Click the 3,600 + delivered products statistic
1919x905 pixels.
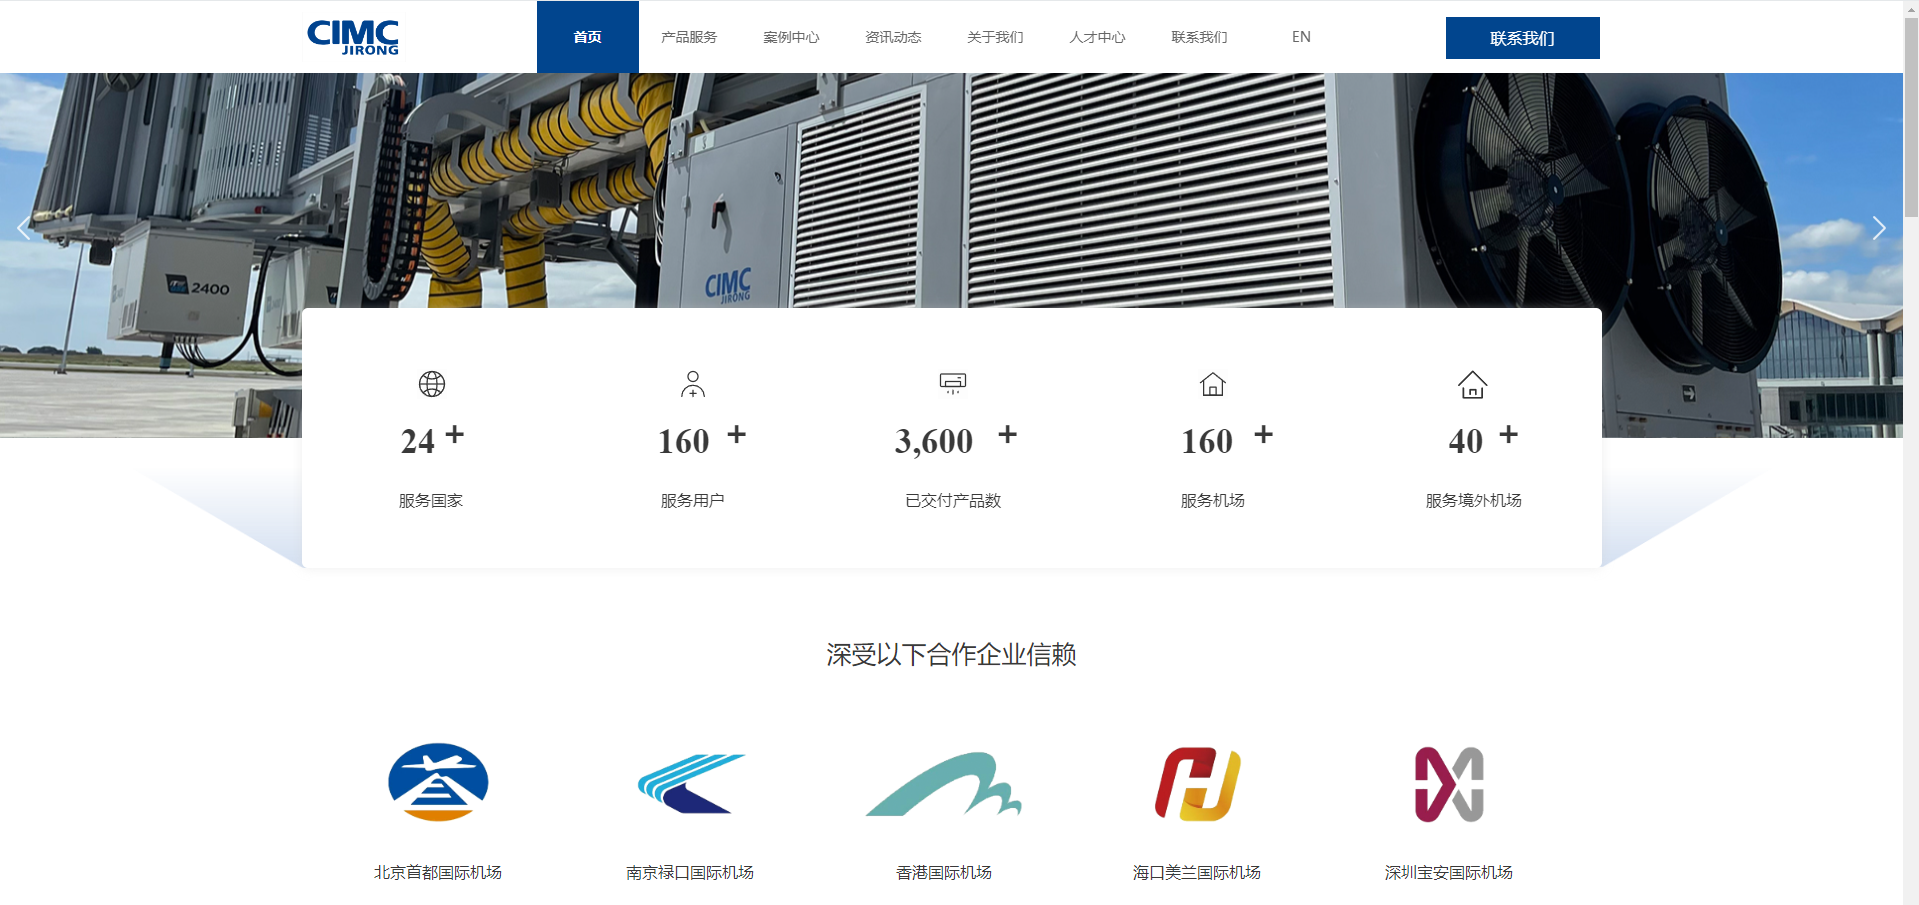[955, 439]
